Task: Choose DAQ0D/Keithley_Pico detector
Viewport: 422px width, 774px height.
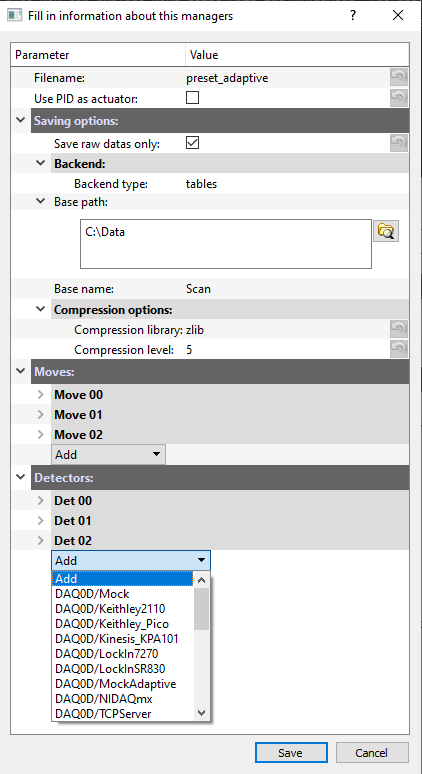Action: click(123, 624)
